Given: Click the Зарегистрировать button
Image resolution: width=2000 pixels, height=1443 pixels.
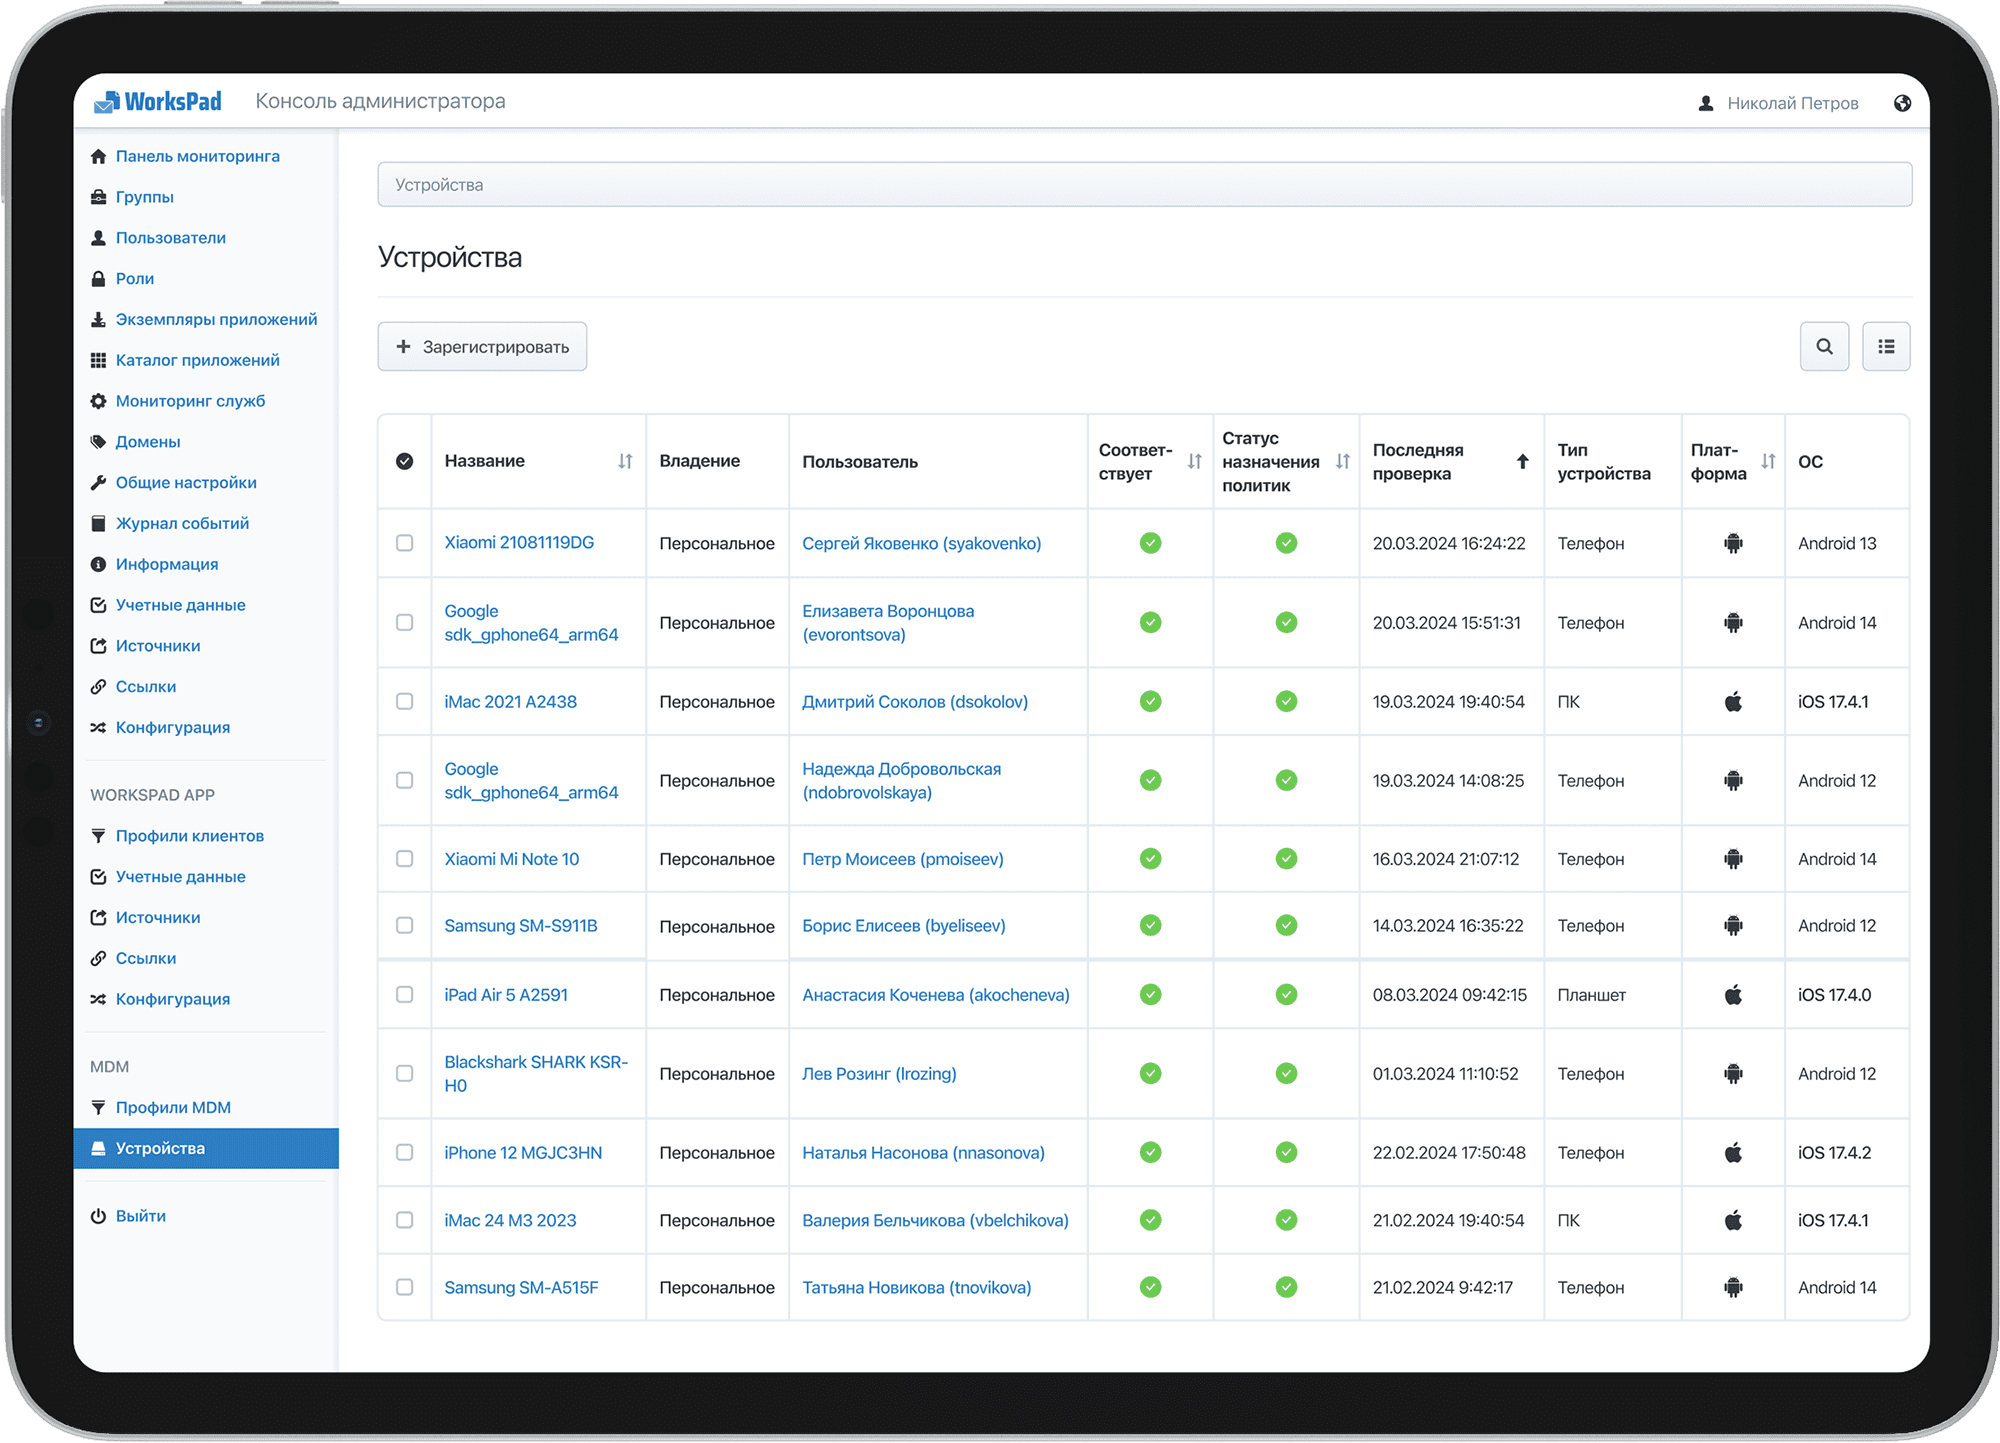Looking at the screenshot, I should (482, 347).
